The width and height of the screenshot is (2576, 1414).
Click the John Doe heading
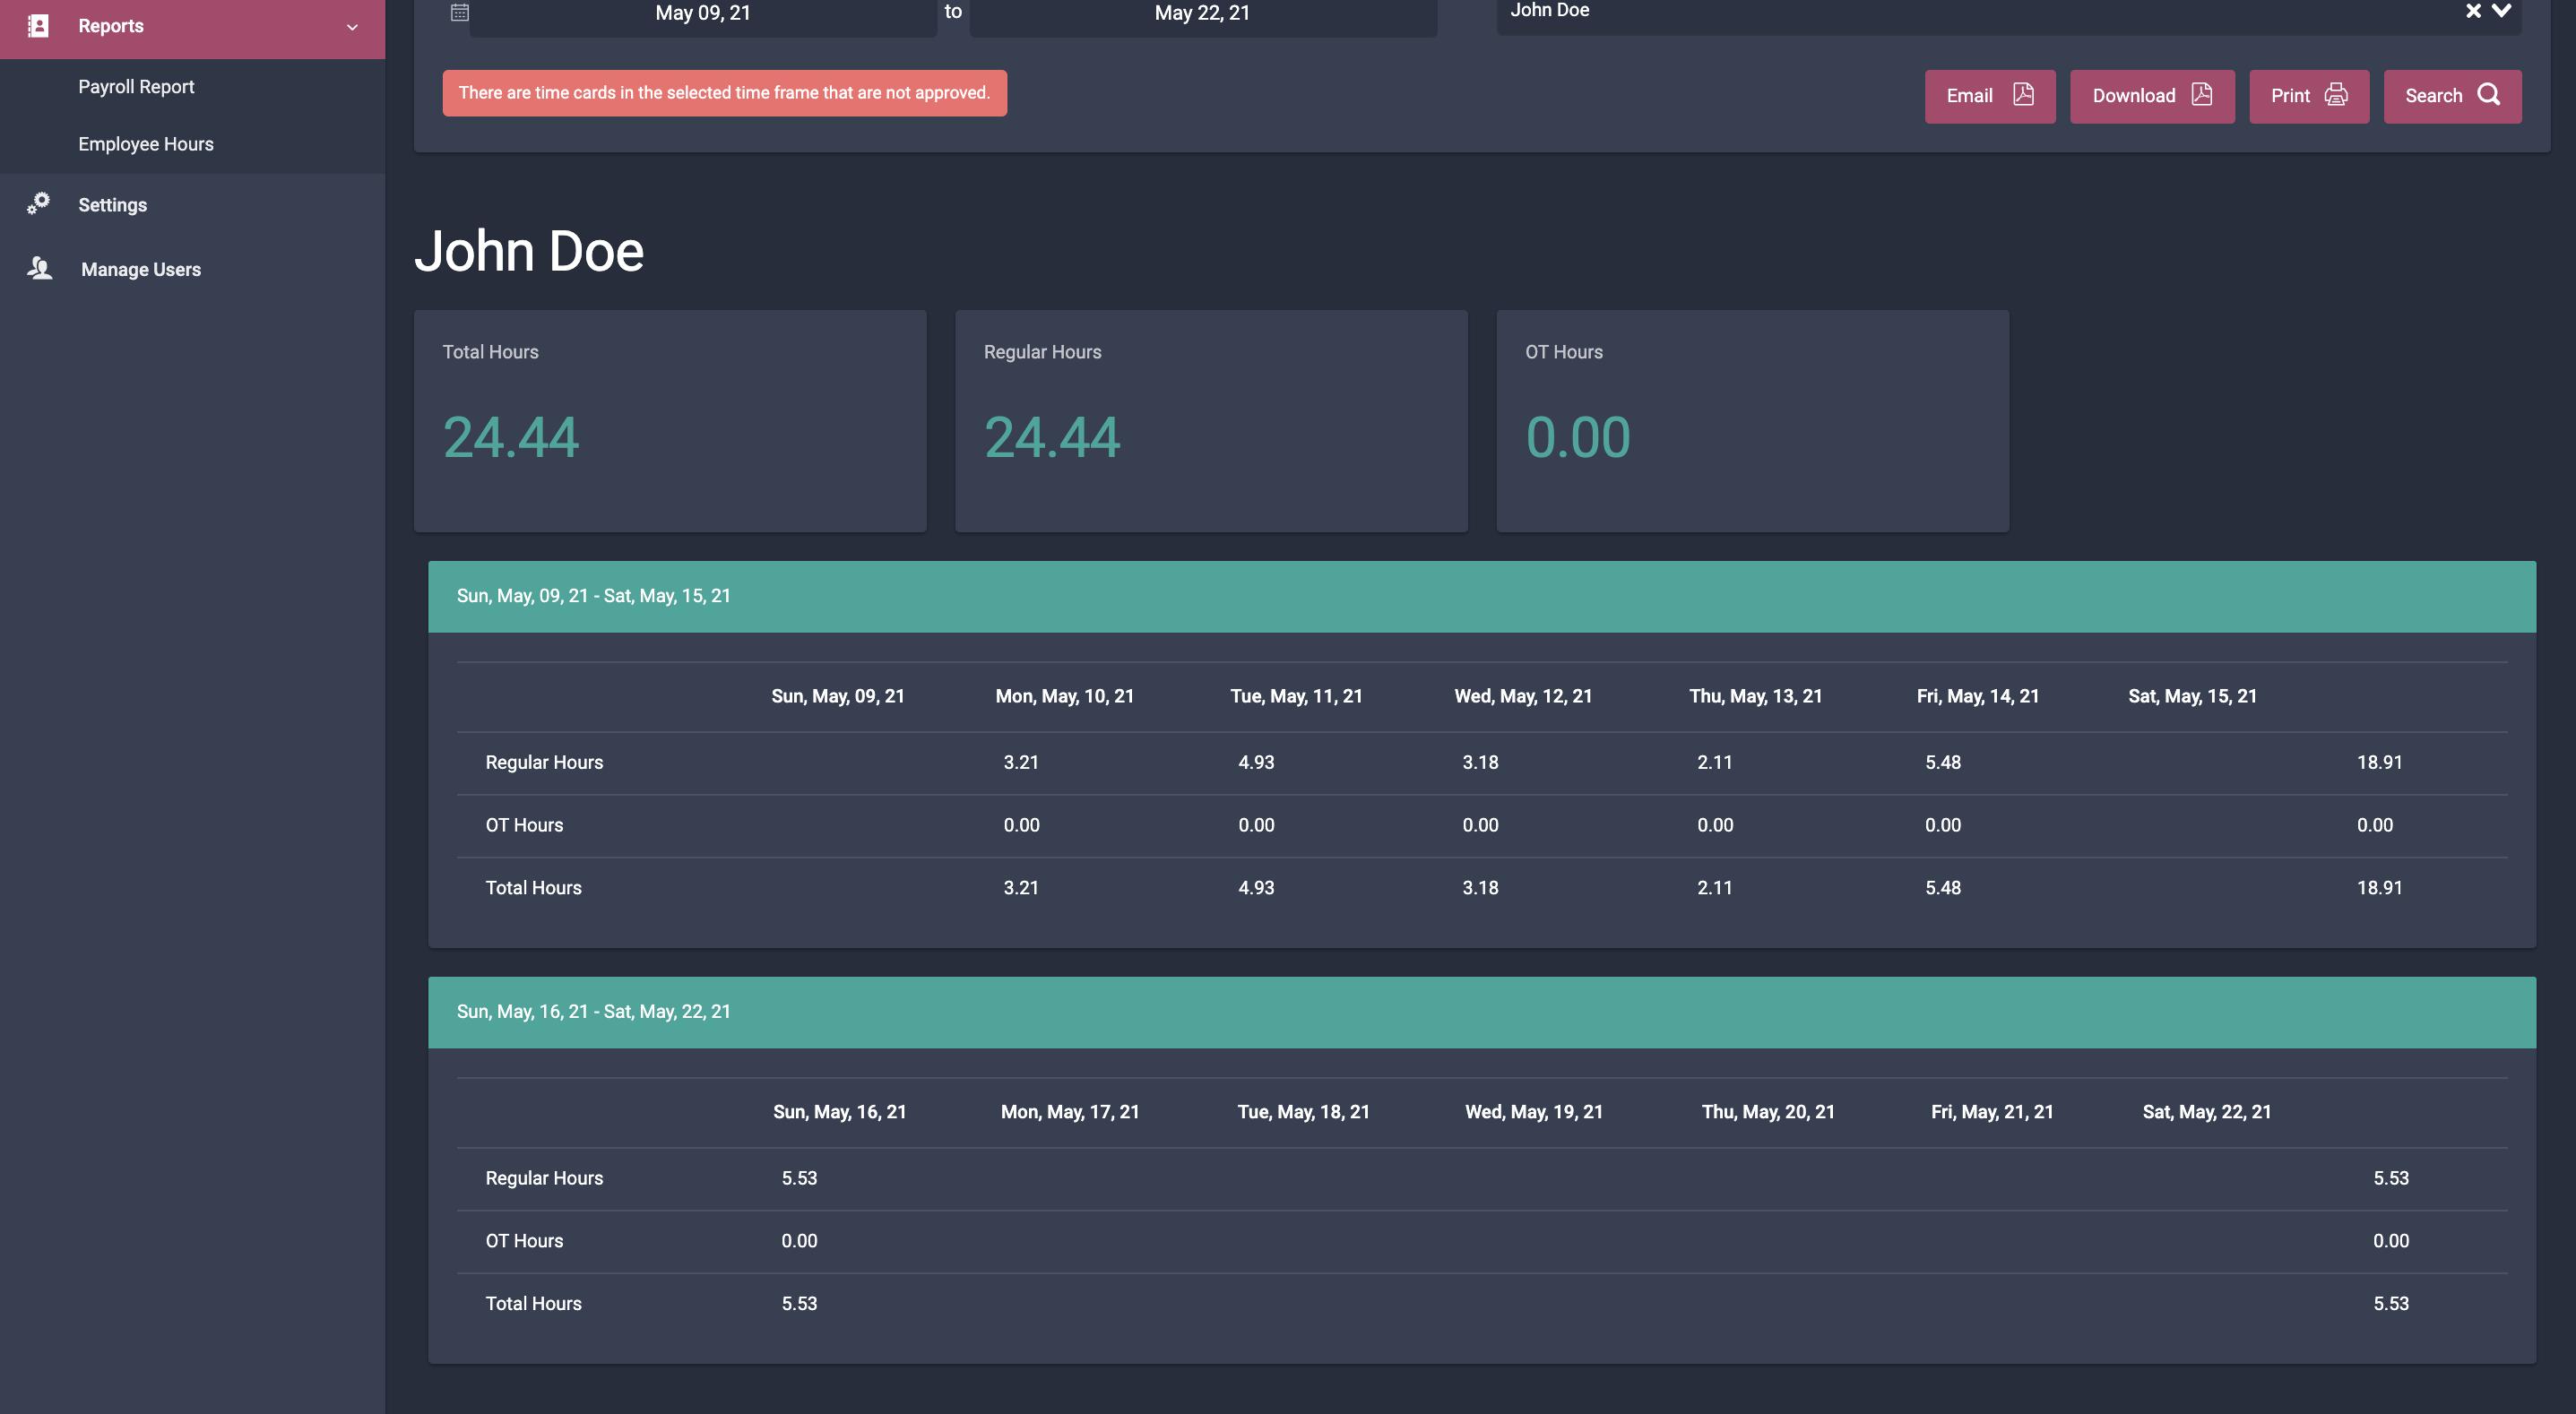click(x=529, y=251)
